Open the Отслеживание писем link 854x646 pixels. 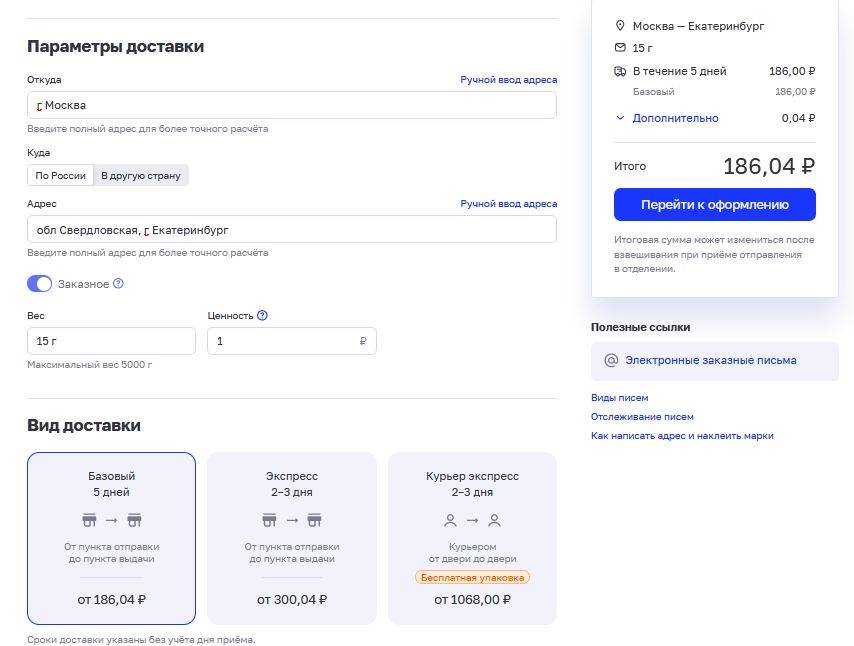tap(642, 417)
